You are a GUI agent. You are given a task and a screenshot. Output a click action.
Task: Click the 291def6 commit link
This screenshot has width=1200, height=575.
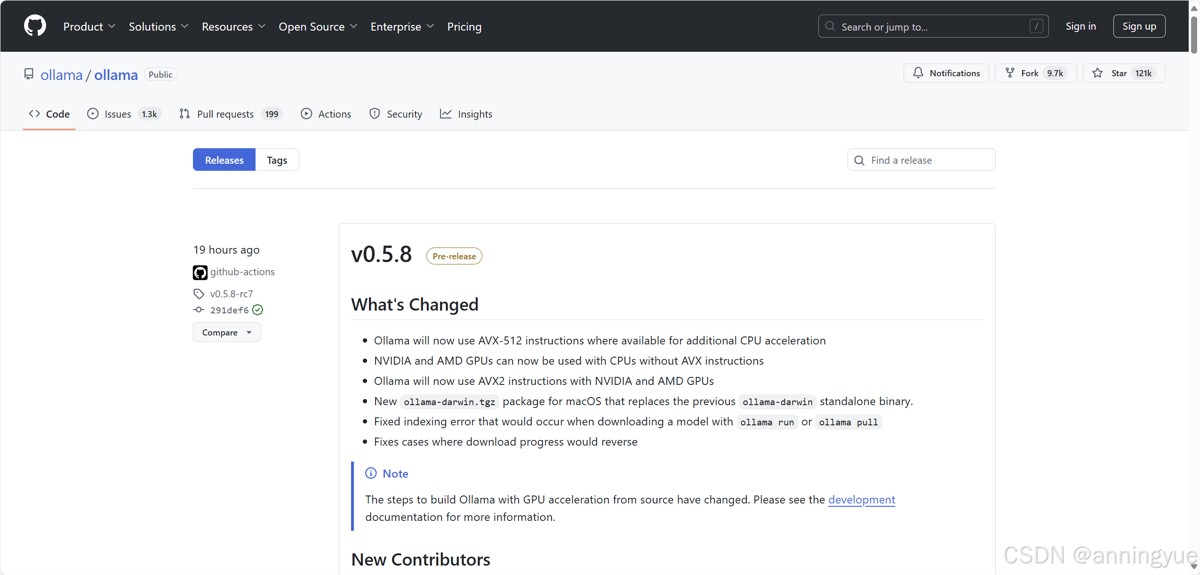[229, 310]
